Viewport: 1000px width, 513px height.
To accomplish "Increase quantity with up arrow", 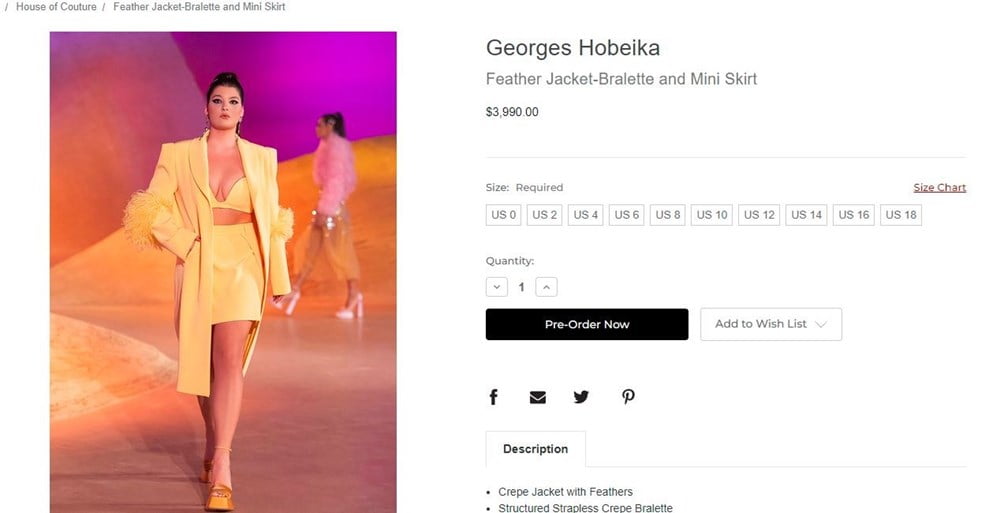I will 546,287.
